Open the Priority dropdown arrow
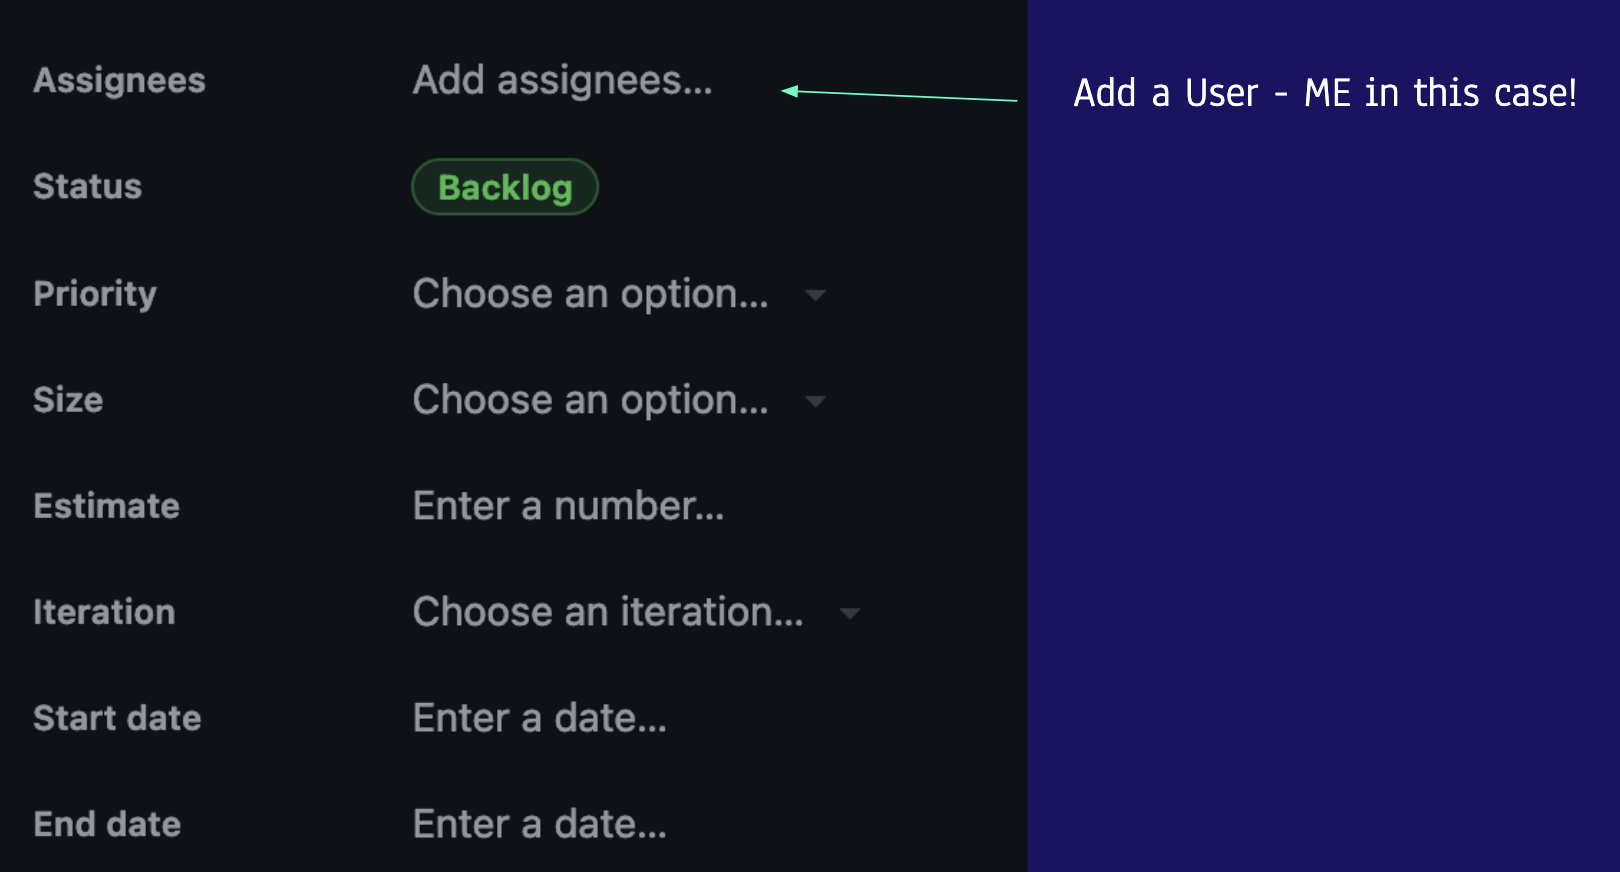The image size is (1620, 872). 816,296
